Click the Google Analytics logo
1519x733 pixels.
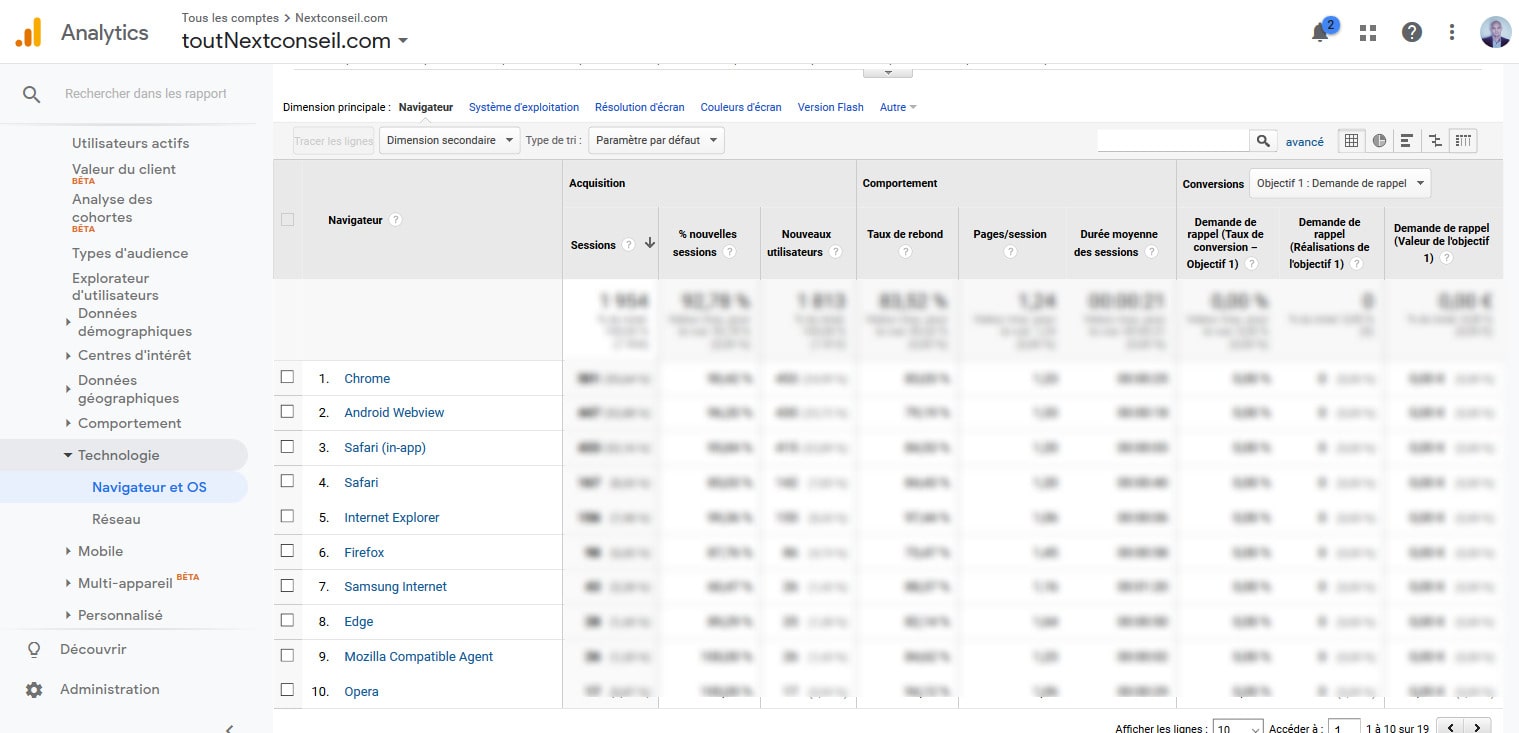coord(28,33)
